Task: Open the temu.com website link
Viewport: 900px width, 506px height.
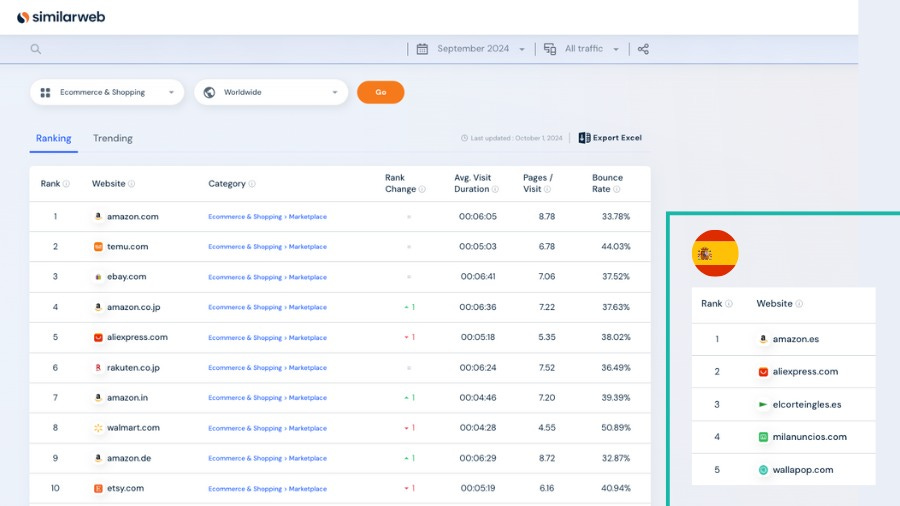Action: (127, 247)
